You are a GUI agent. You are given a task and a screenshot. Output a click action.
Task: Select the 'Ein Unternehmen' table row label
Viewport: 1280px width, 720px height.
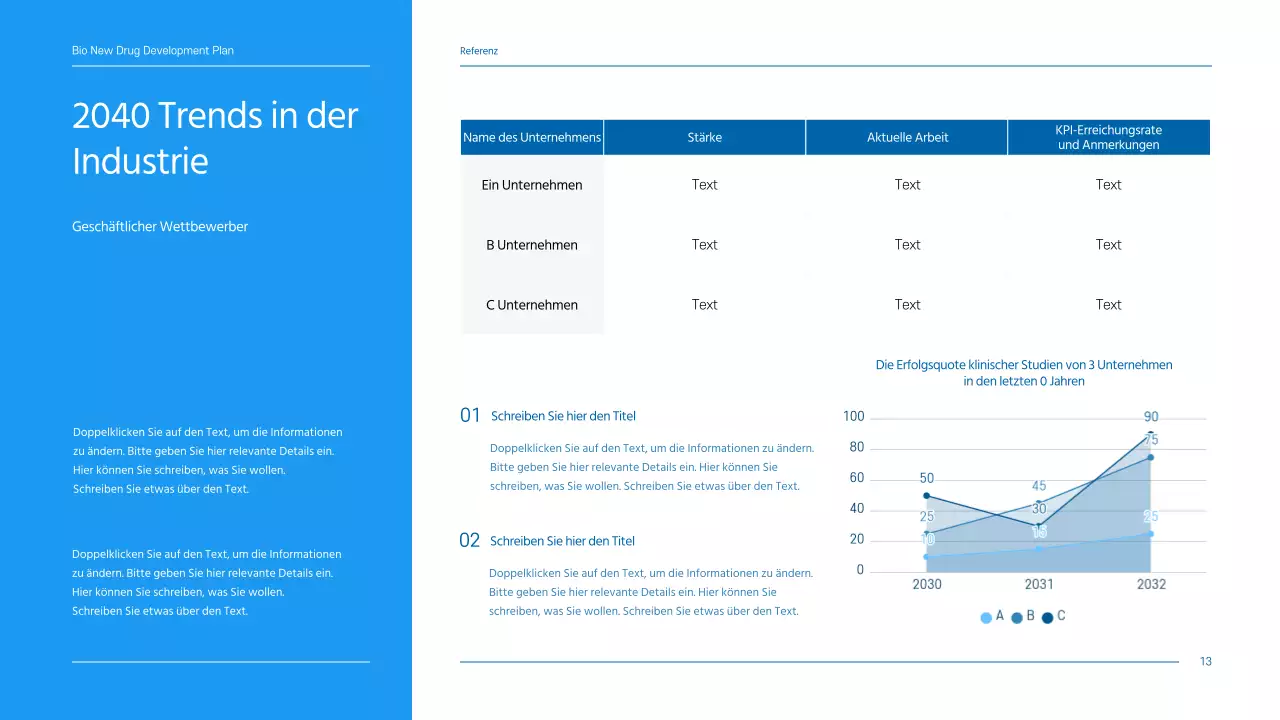(x=532, y=184)
